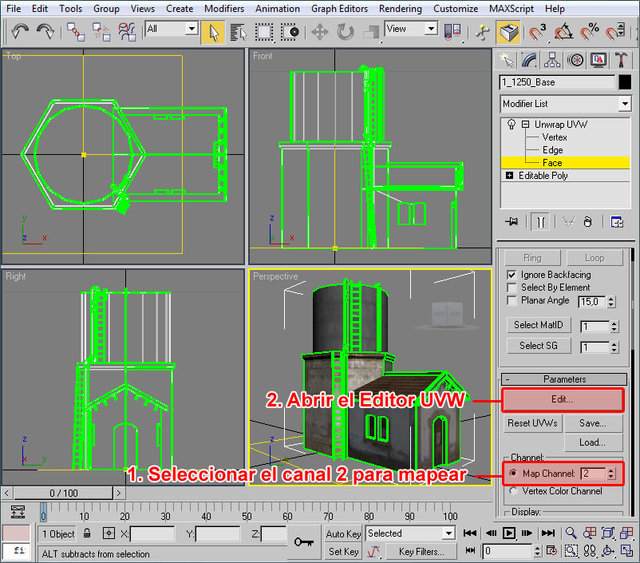Select the Vertex Color Channel radio button
The image size is (640, 563).
click(x=513, y=490)
